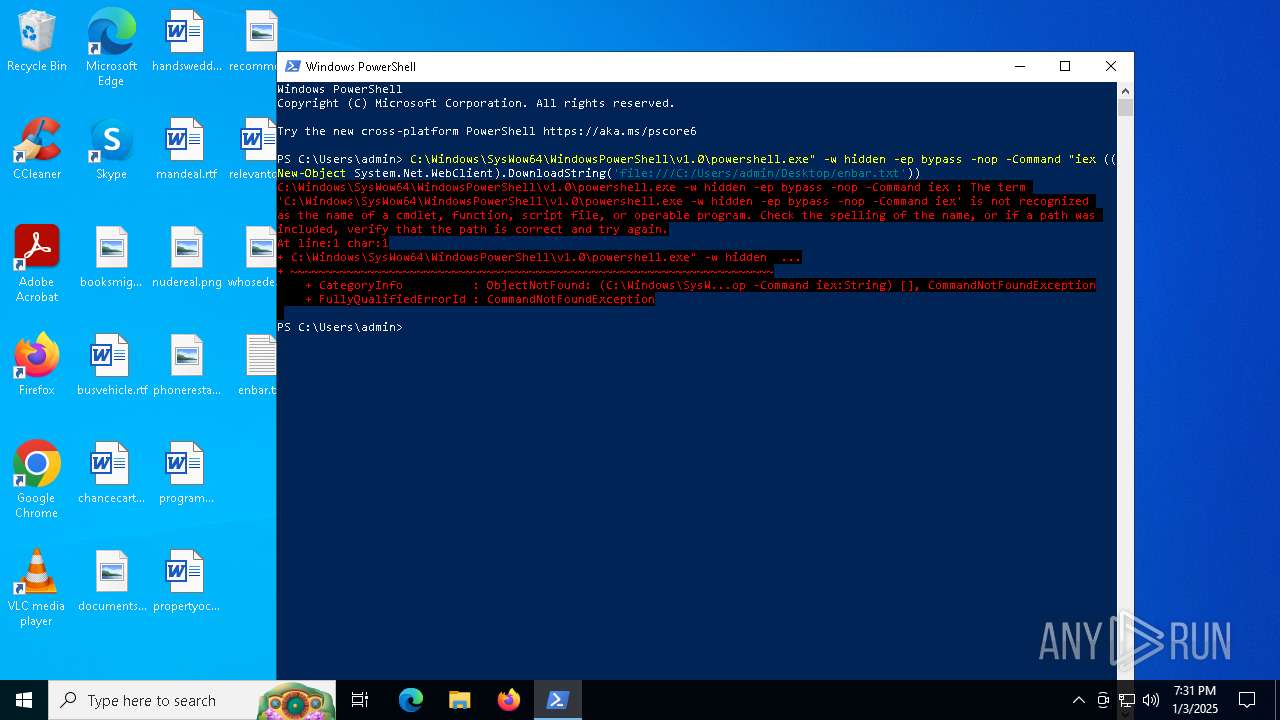Select the PowerShell taskbar button
This screenshot has height=720, width=1280.
click(x=557, y=700)
